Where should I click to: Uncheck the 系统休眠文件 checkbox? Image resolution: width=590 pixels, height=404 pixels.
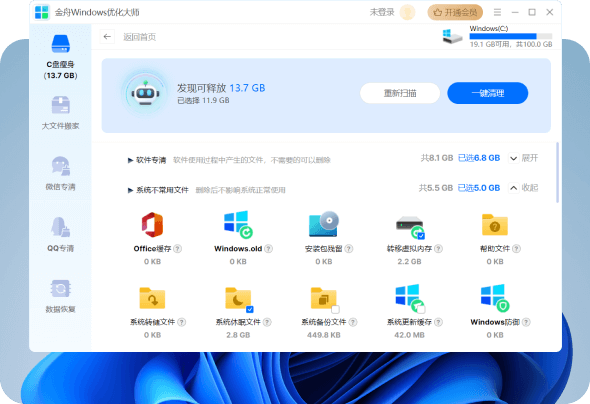click(x=249, y=309)
